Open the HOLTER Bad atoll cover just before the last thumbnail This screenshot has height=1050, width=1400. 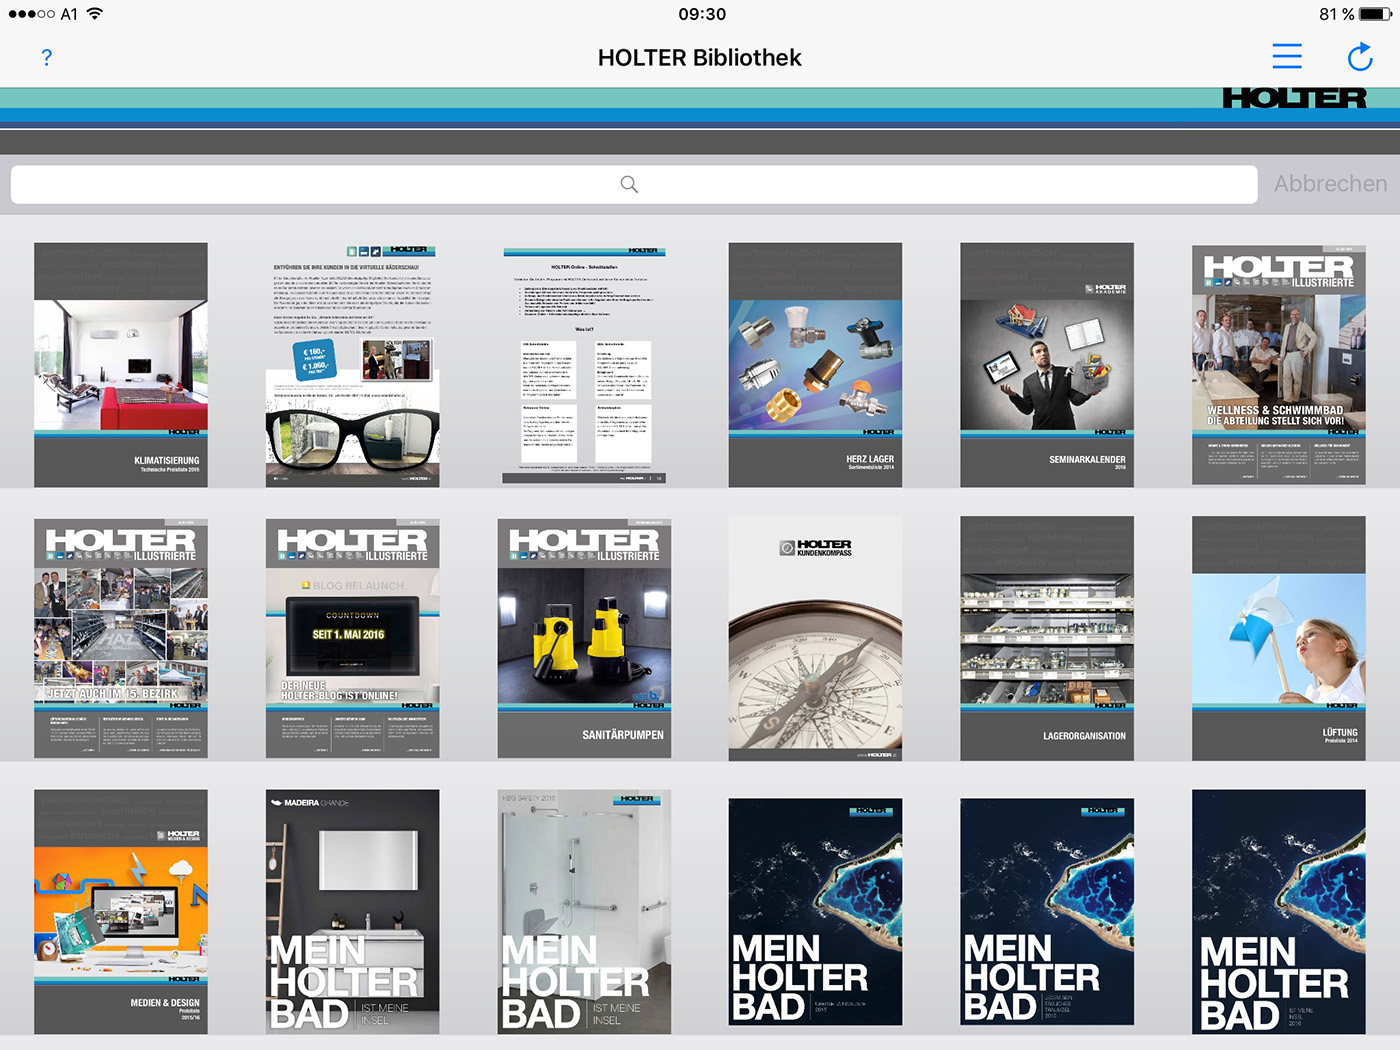point(1047,912)
